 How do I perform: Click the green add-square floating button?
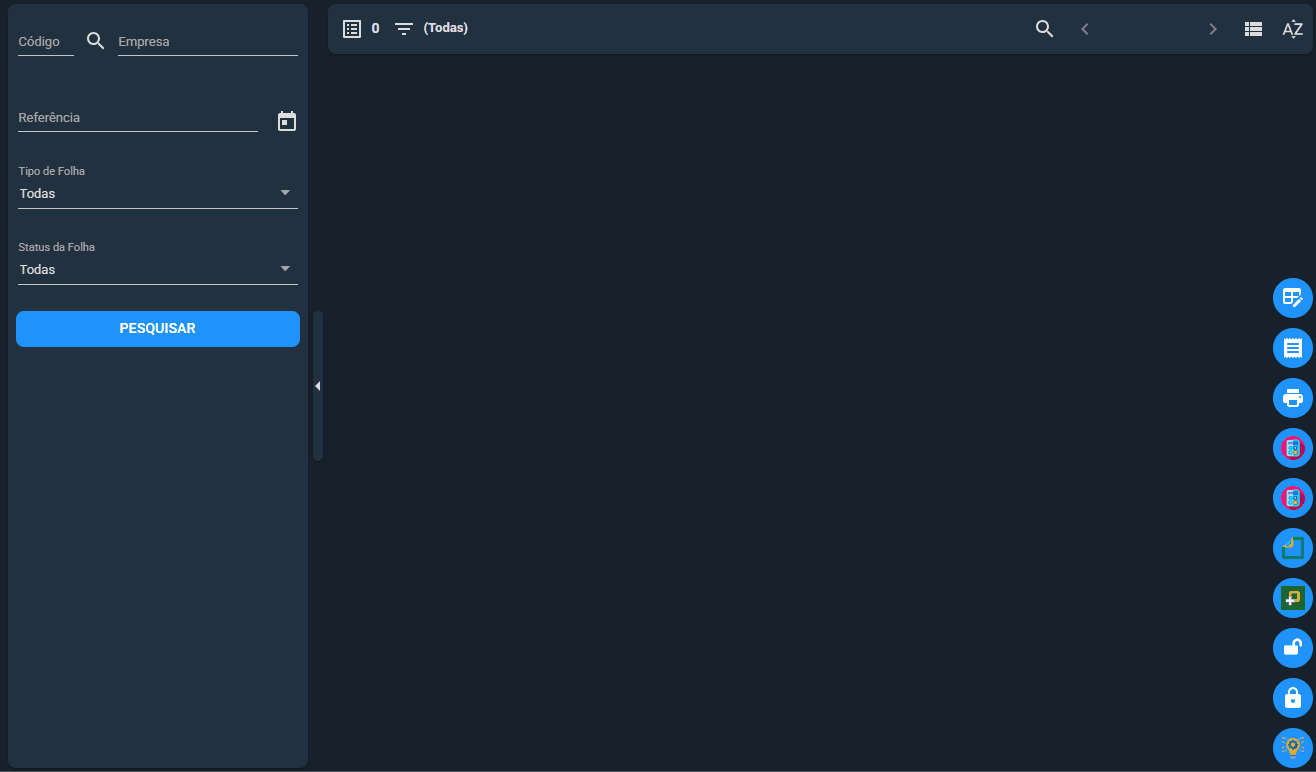pos(1293,598)
